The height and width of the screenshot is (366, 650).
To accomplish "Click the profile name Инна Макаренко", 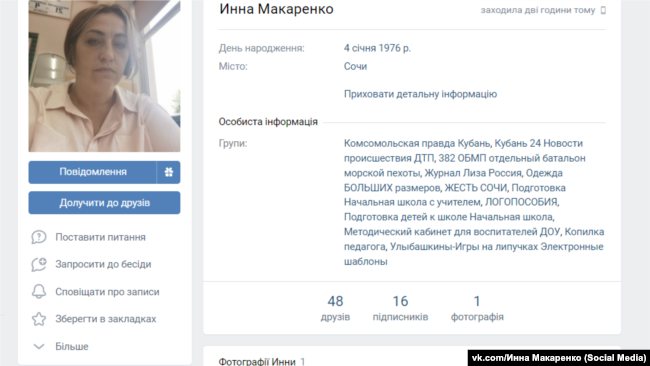I will coord(276,9).
